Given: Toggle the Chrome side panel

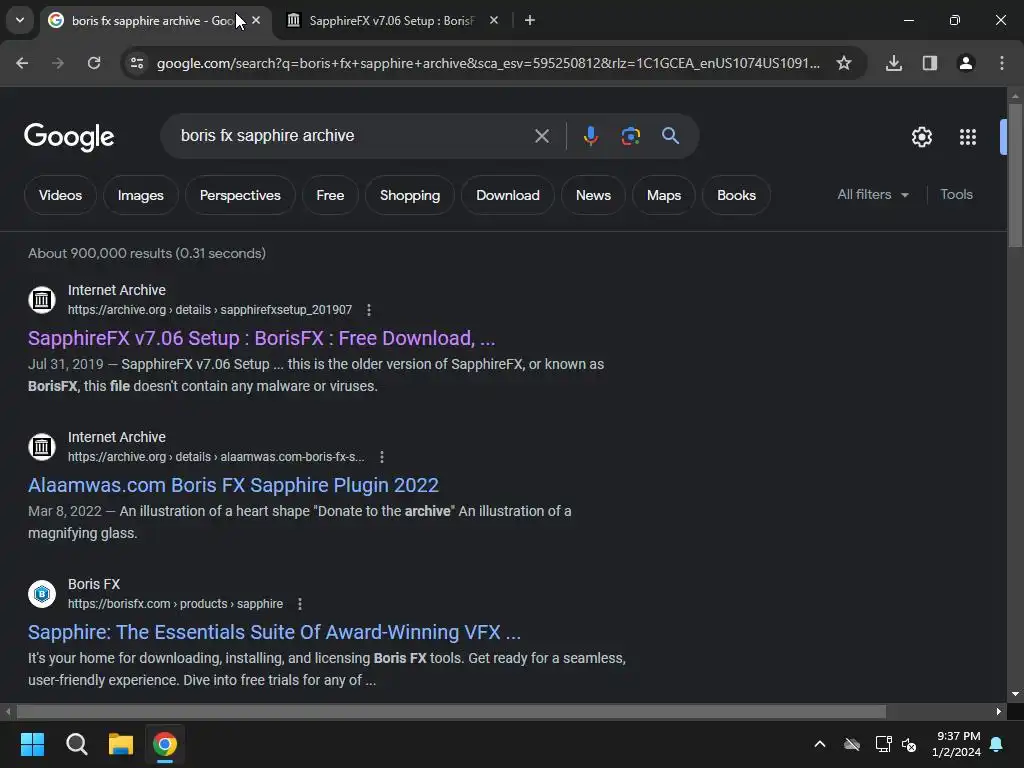Looking at the screenshot, I should (x=929, y=63).
